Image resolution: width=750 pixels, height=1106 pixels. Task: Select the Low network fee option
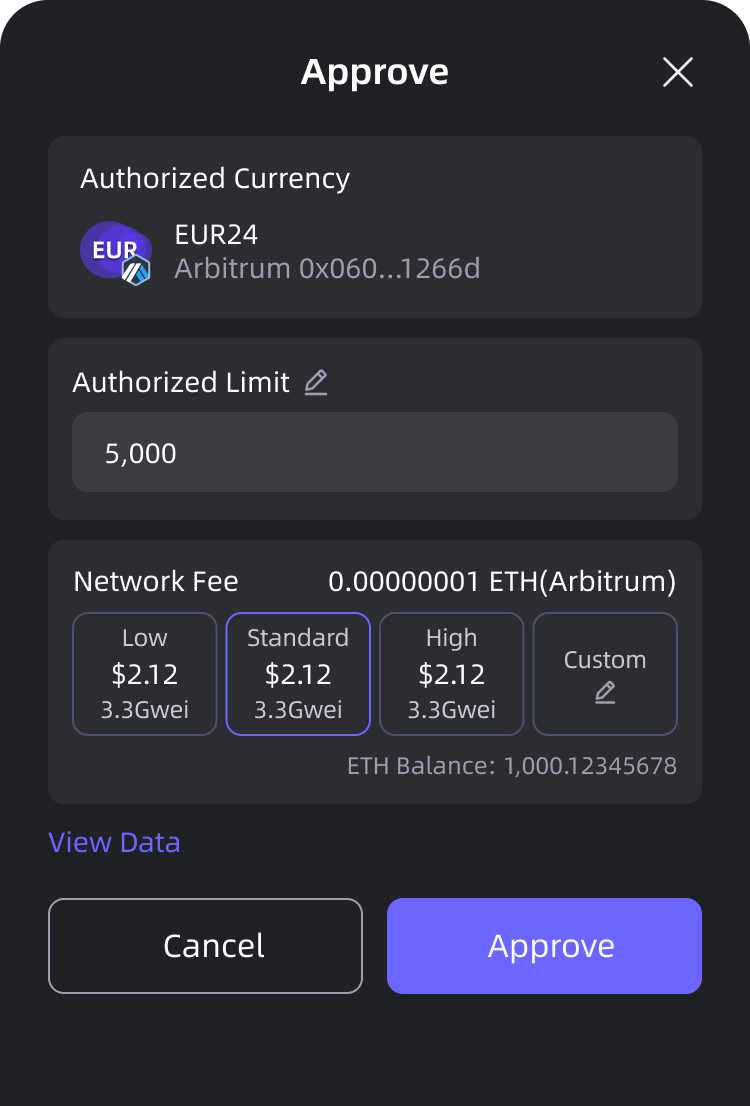145,674
